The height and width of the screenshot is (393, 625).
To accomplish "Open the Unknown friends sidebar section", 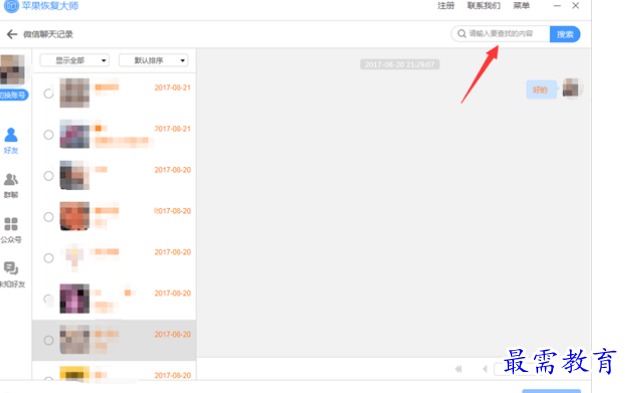I will click(x=12, y=275).
